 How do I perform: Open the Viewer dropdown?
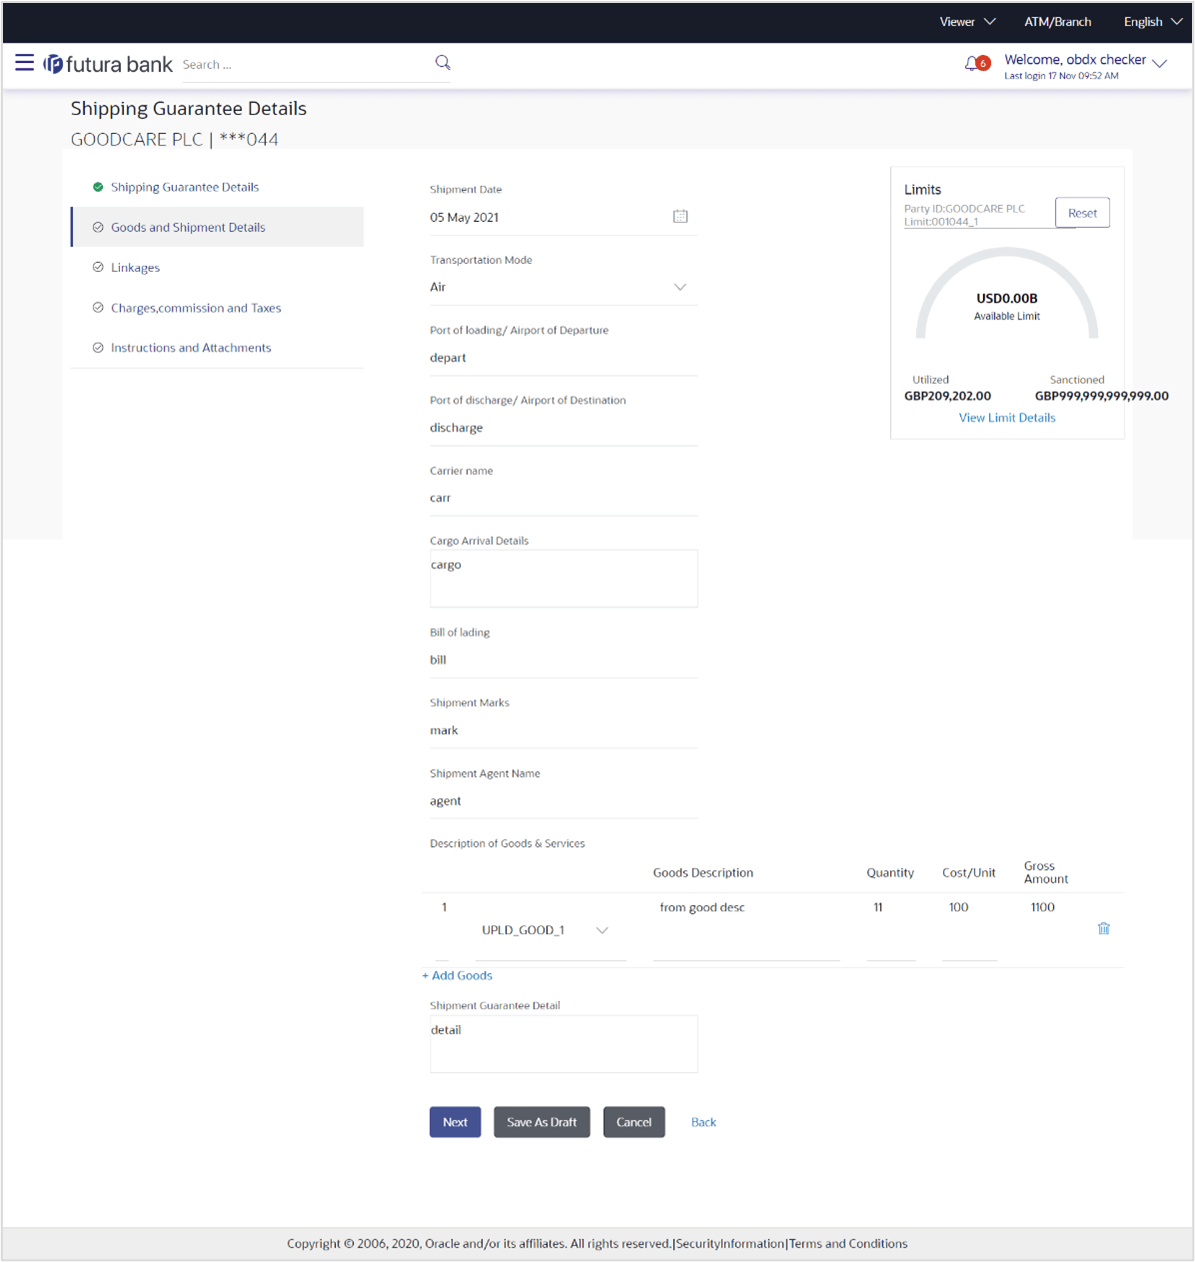(966, 21)
